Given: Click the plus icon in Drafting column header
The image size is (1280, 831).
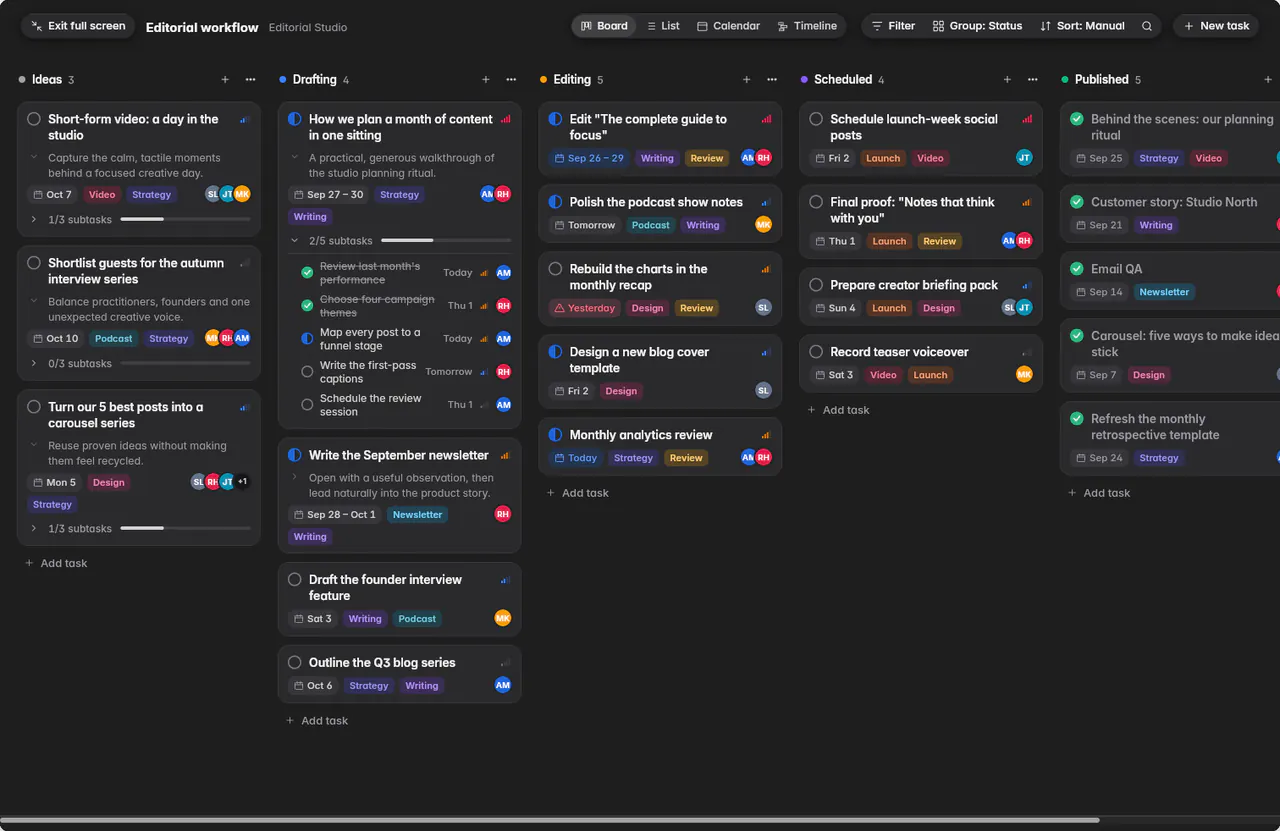Looking at the screenshot, I should [x=486, y=80].
